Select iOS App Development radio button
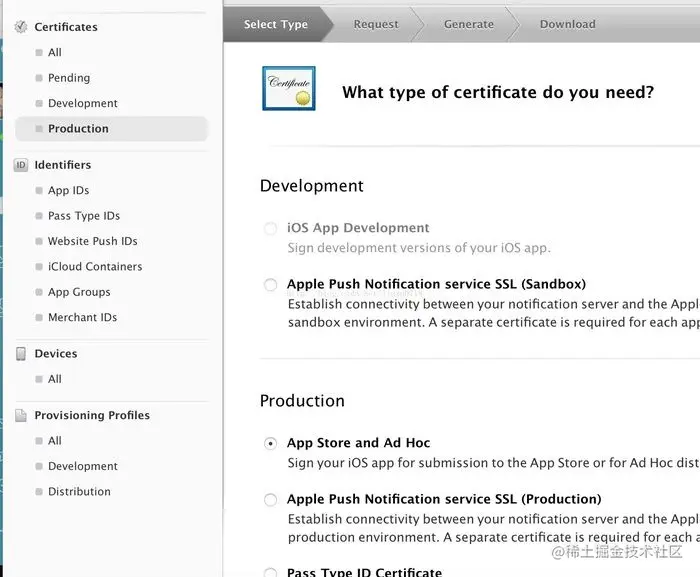700x577 pixels. click(270, 228)
